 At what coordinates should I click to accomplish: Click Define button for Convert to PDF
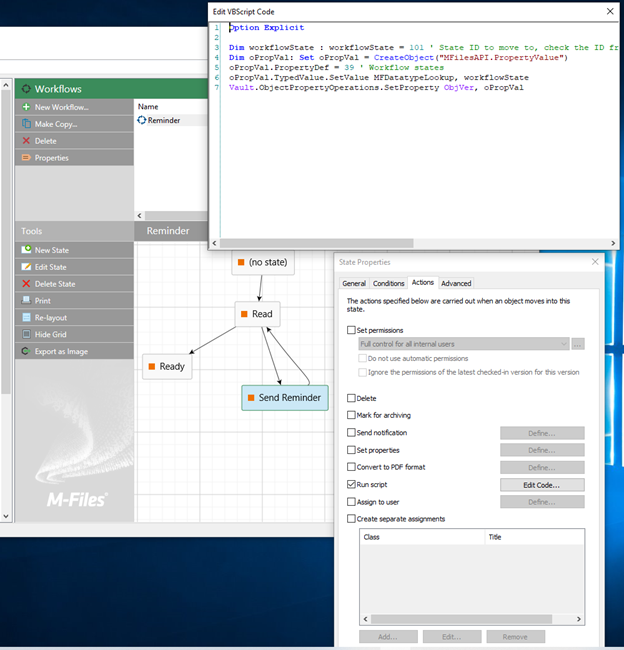tap(542, 467)
